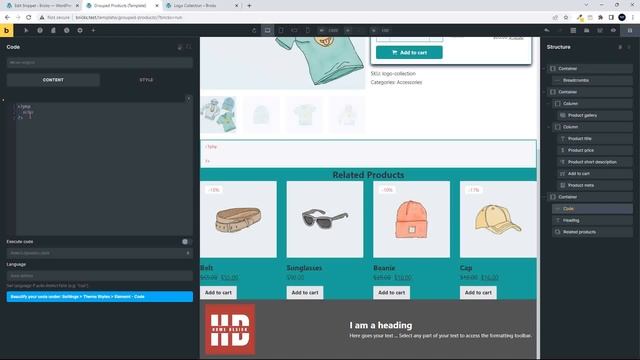Open the STYLE tab in Code panel

click(146, 80)
